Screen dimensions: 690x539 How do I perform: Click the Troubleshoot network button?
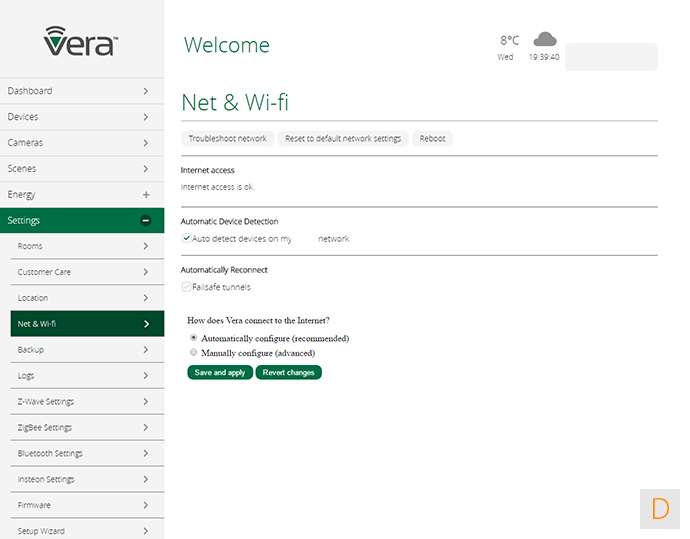click(228, 139)
